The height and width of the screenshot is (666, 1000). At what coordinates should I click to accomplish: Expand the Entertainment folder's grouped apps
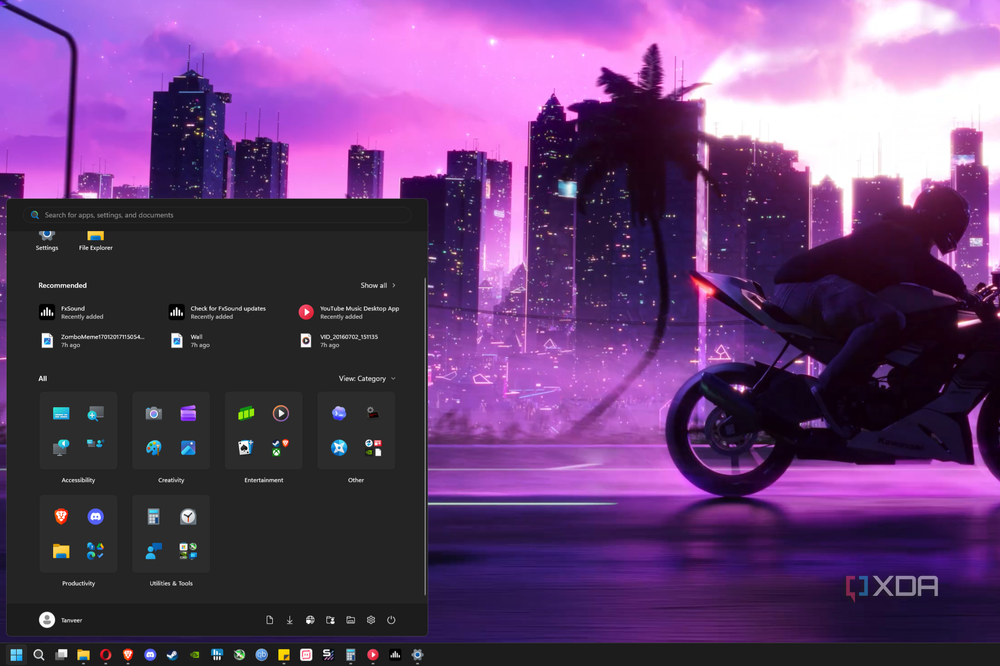(281, 448)
